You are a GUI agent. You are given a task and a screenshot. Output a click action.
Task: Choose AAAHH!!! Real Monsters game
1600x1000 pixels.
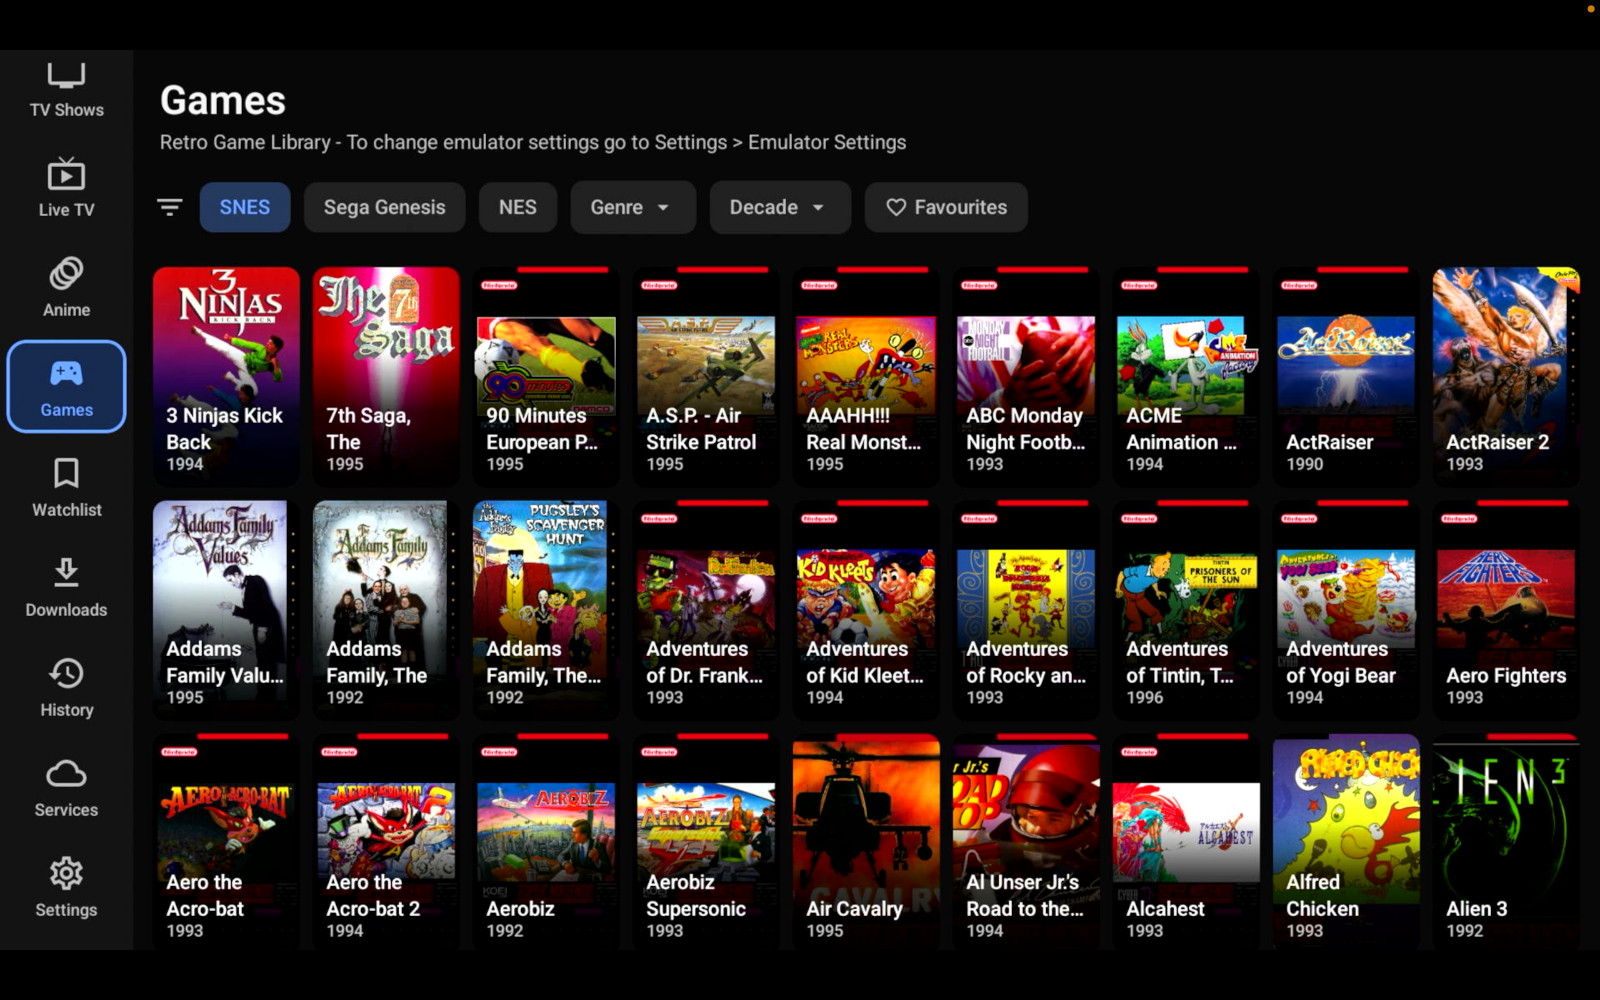(x=866, y=376)
